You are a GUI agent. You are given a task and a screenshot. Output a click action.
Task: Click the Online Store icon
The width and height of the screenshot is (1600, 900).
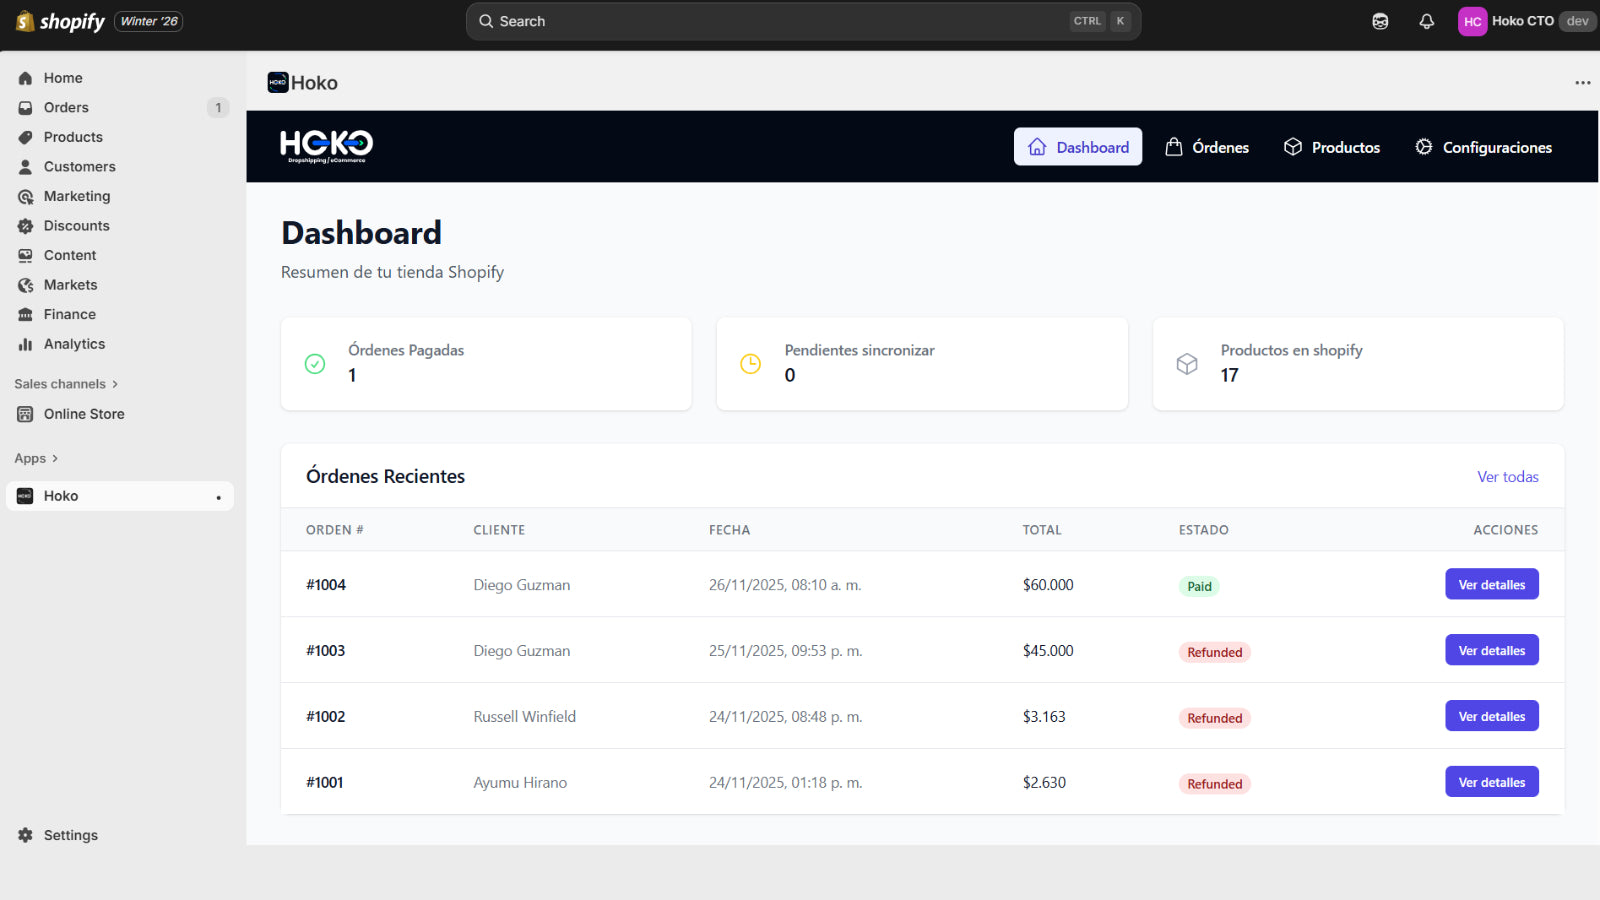(x=25, y=414)
